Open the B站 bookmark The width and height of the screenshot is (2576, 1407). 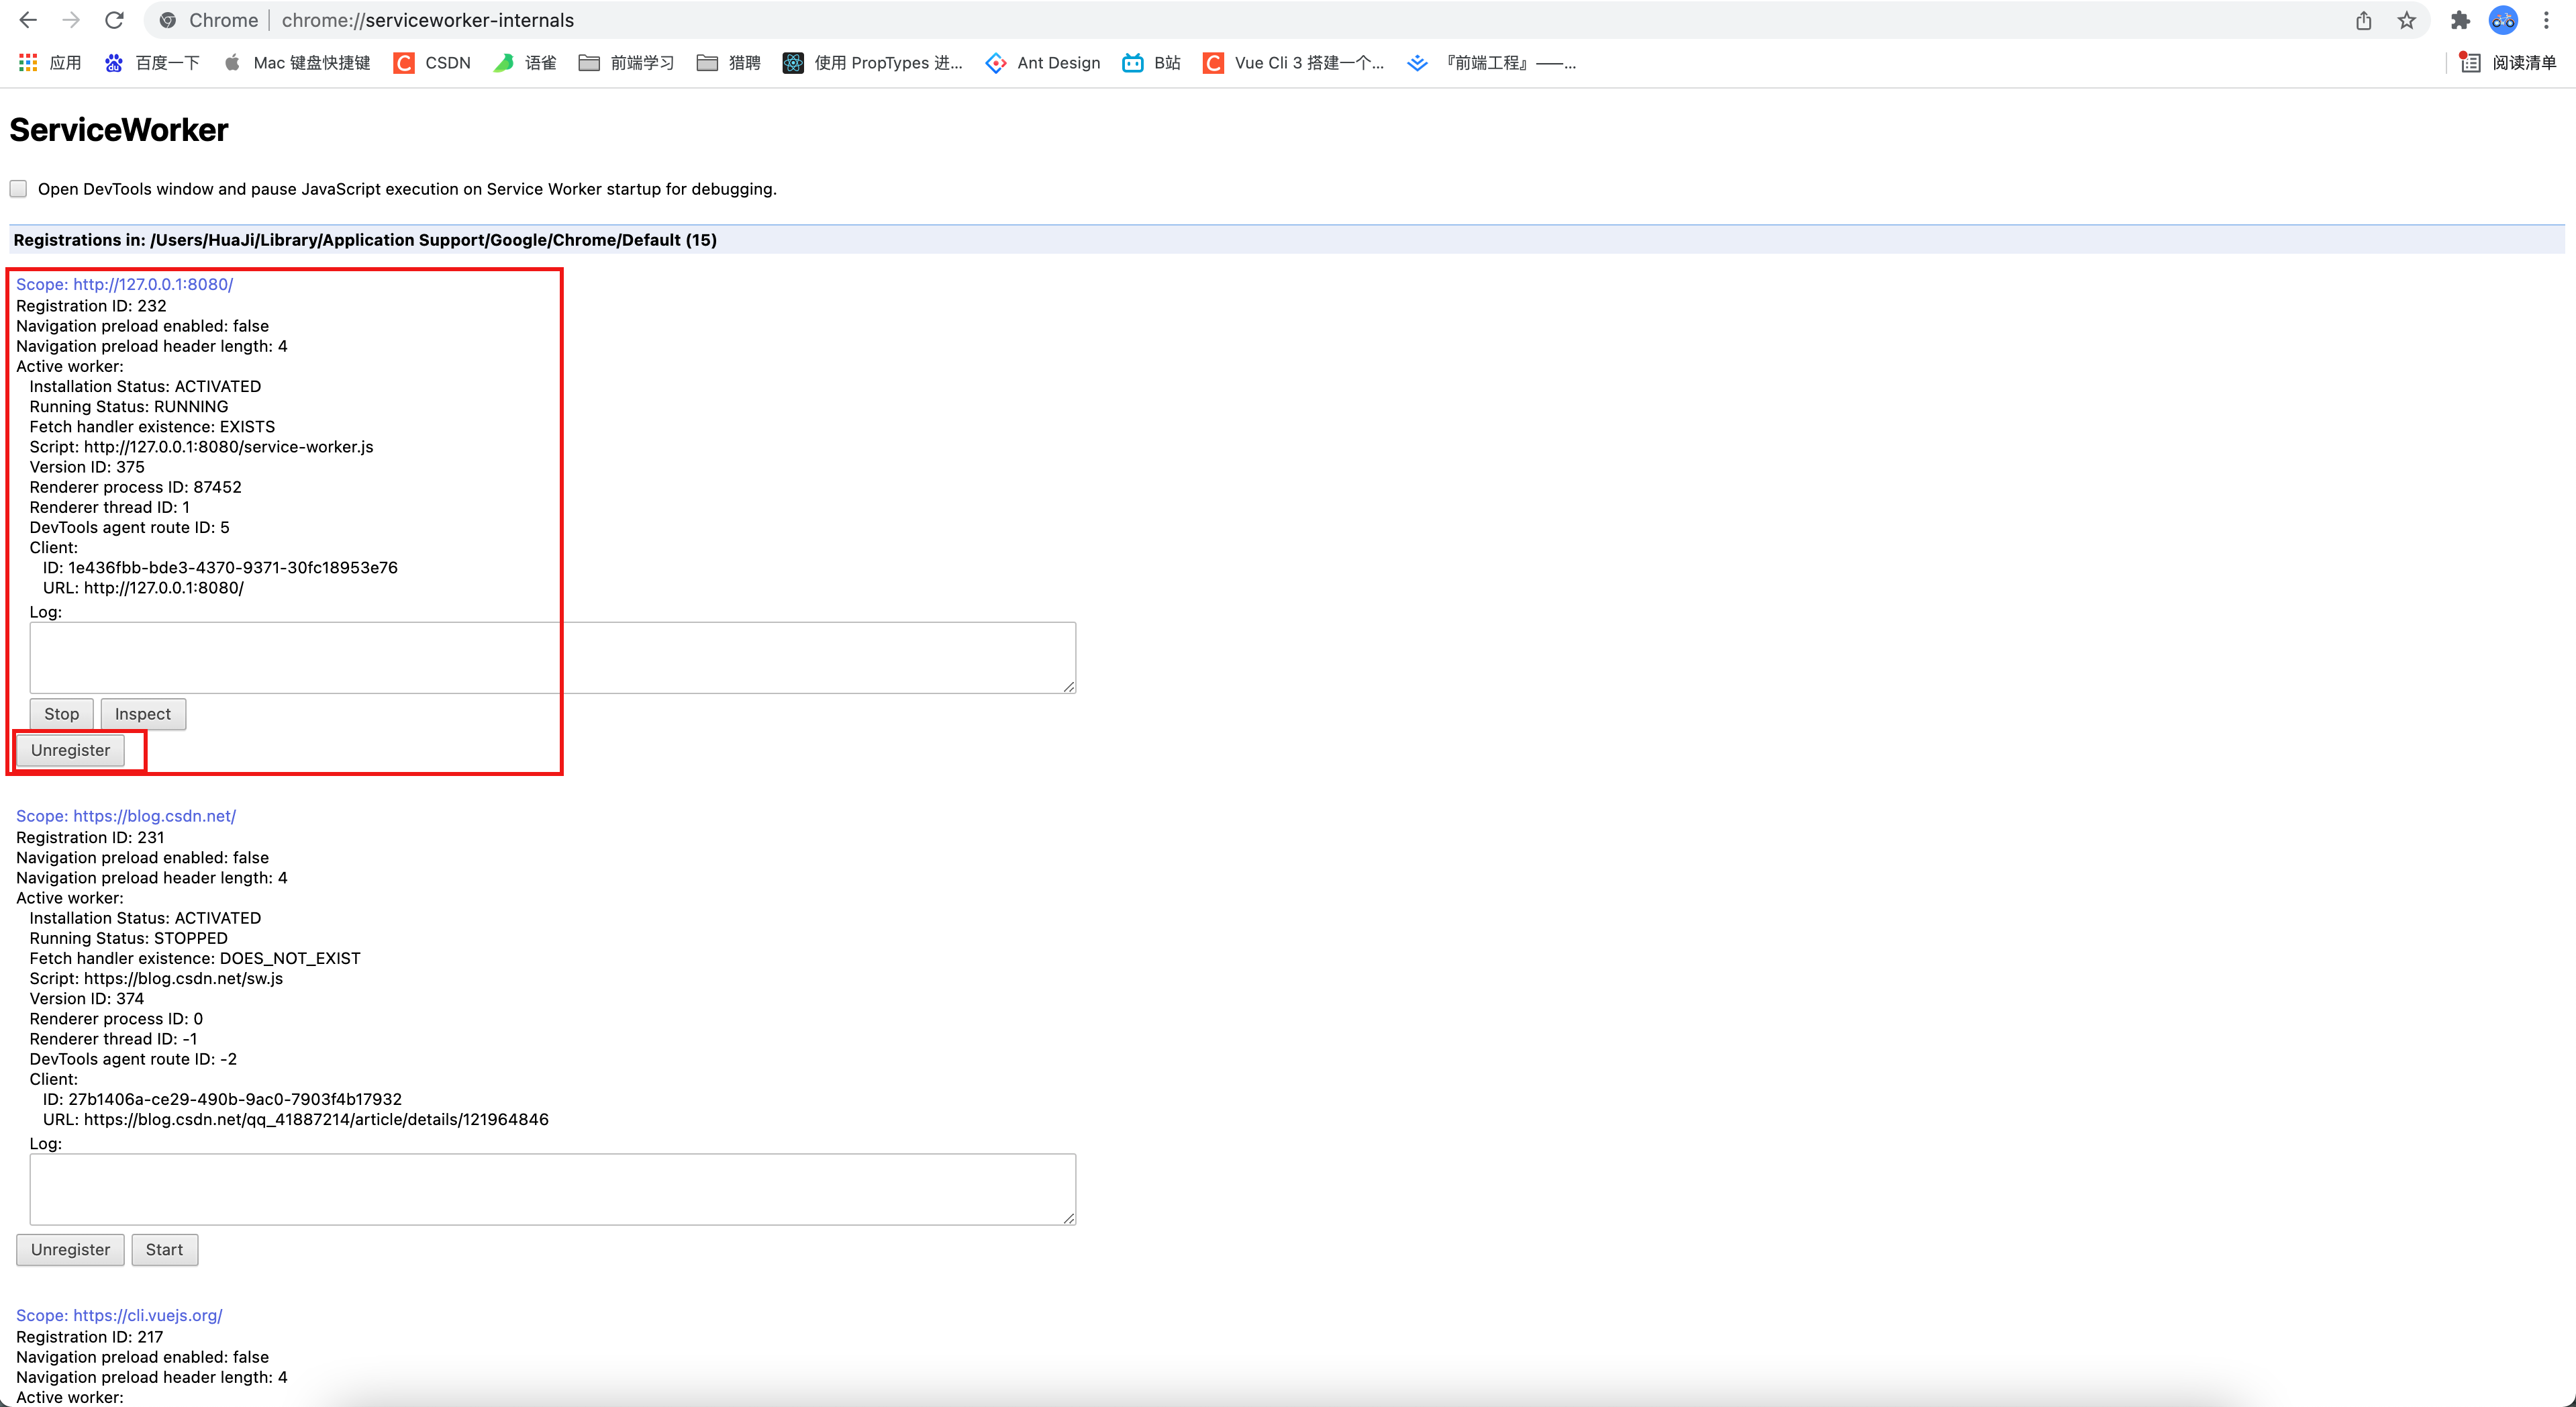click(x=1151, y=63)
